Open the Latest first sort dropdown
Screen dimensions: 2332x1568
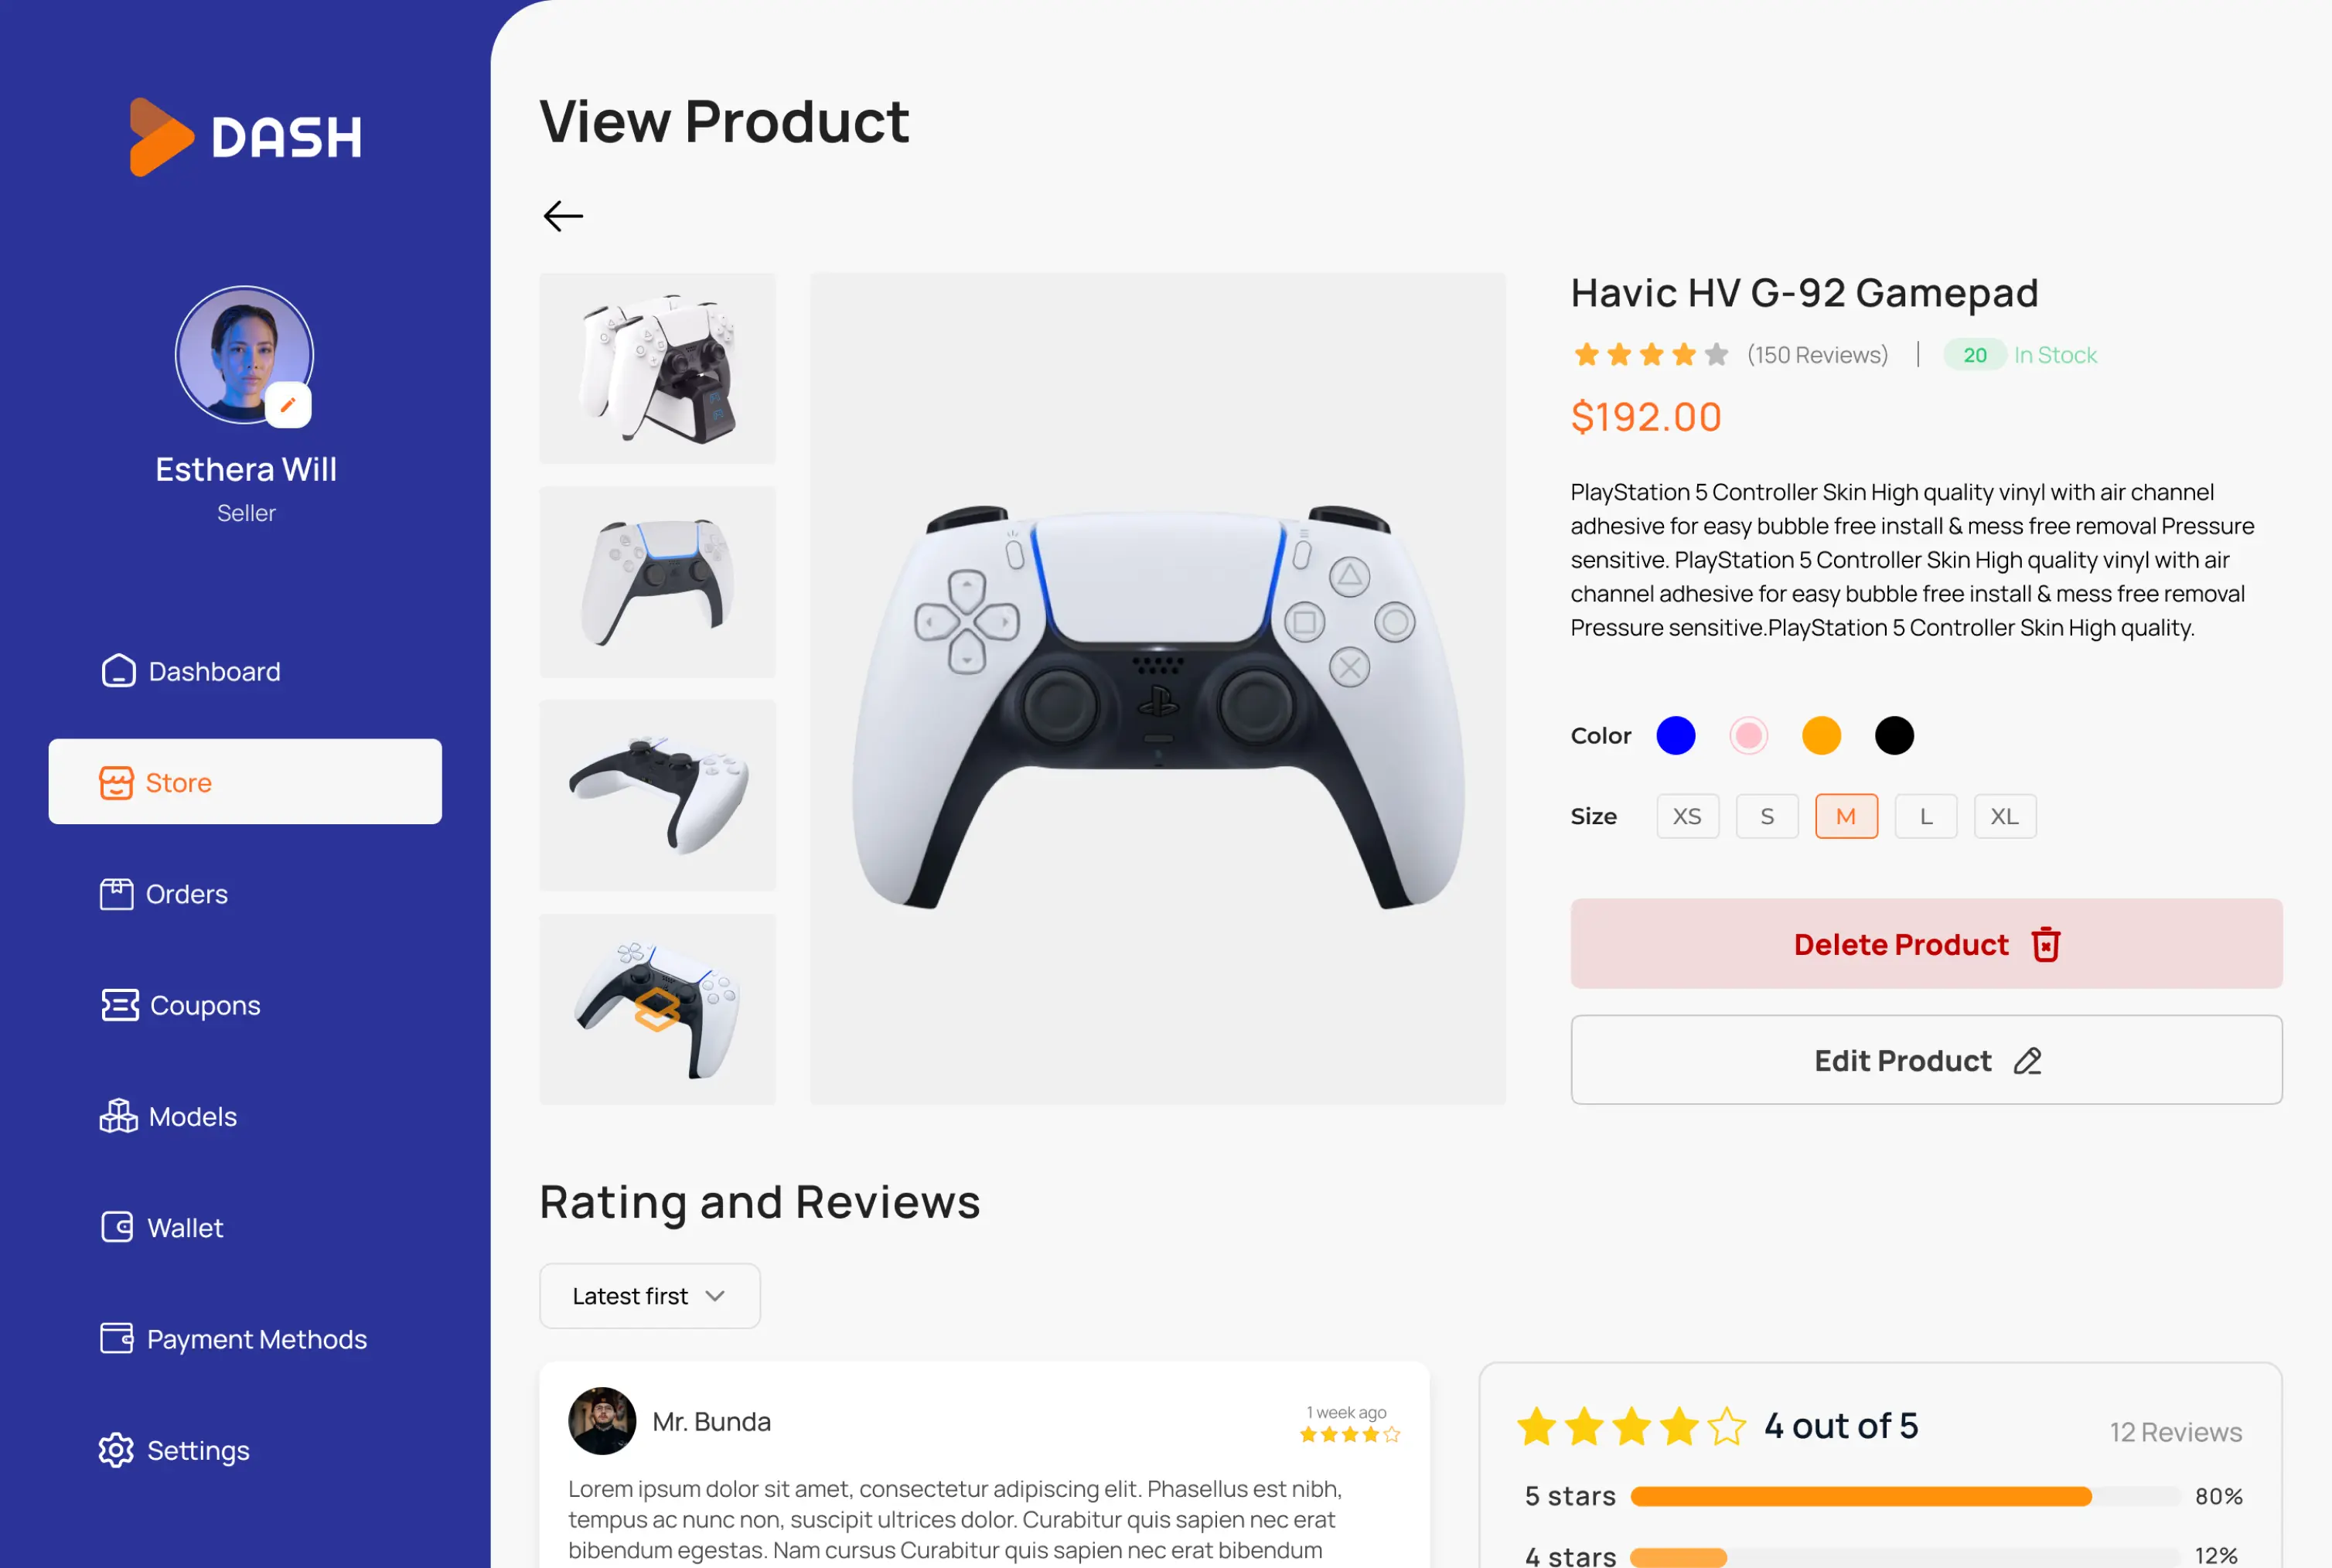(x=649, y=1296)
